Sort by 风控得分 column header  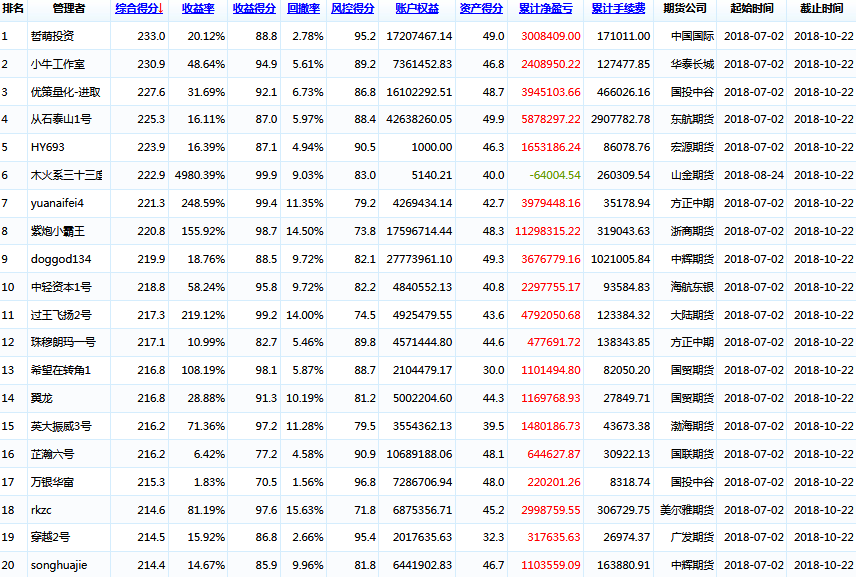pyautogui.click(x=353, y=9)
